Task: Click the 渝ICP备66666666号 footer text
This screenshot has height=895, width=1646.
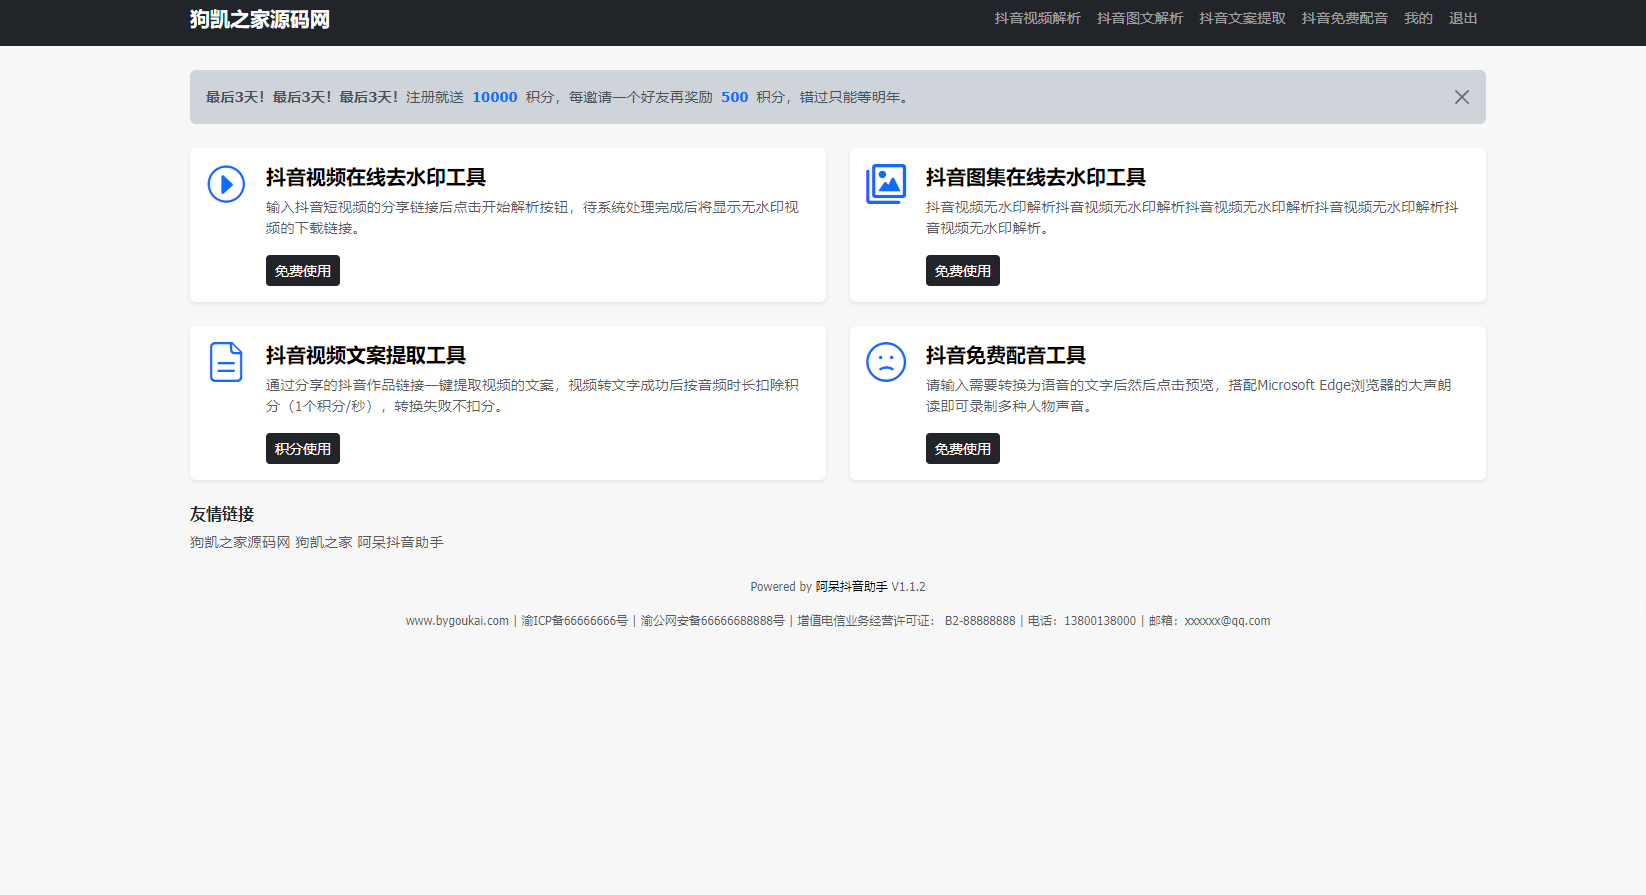Action: click(575, 621)
